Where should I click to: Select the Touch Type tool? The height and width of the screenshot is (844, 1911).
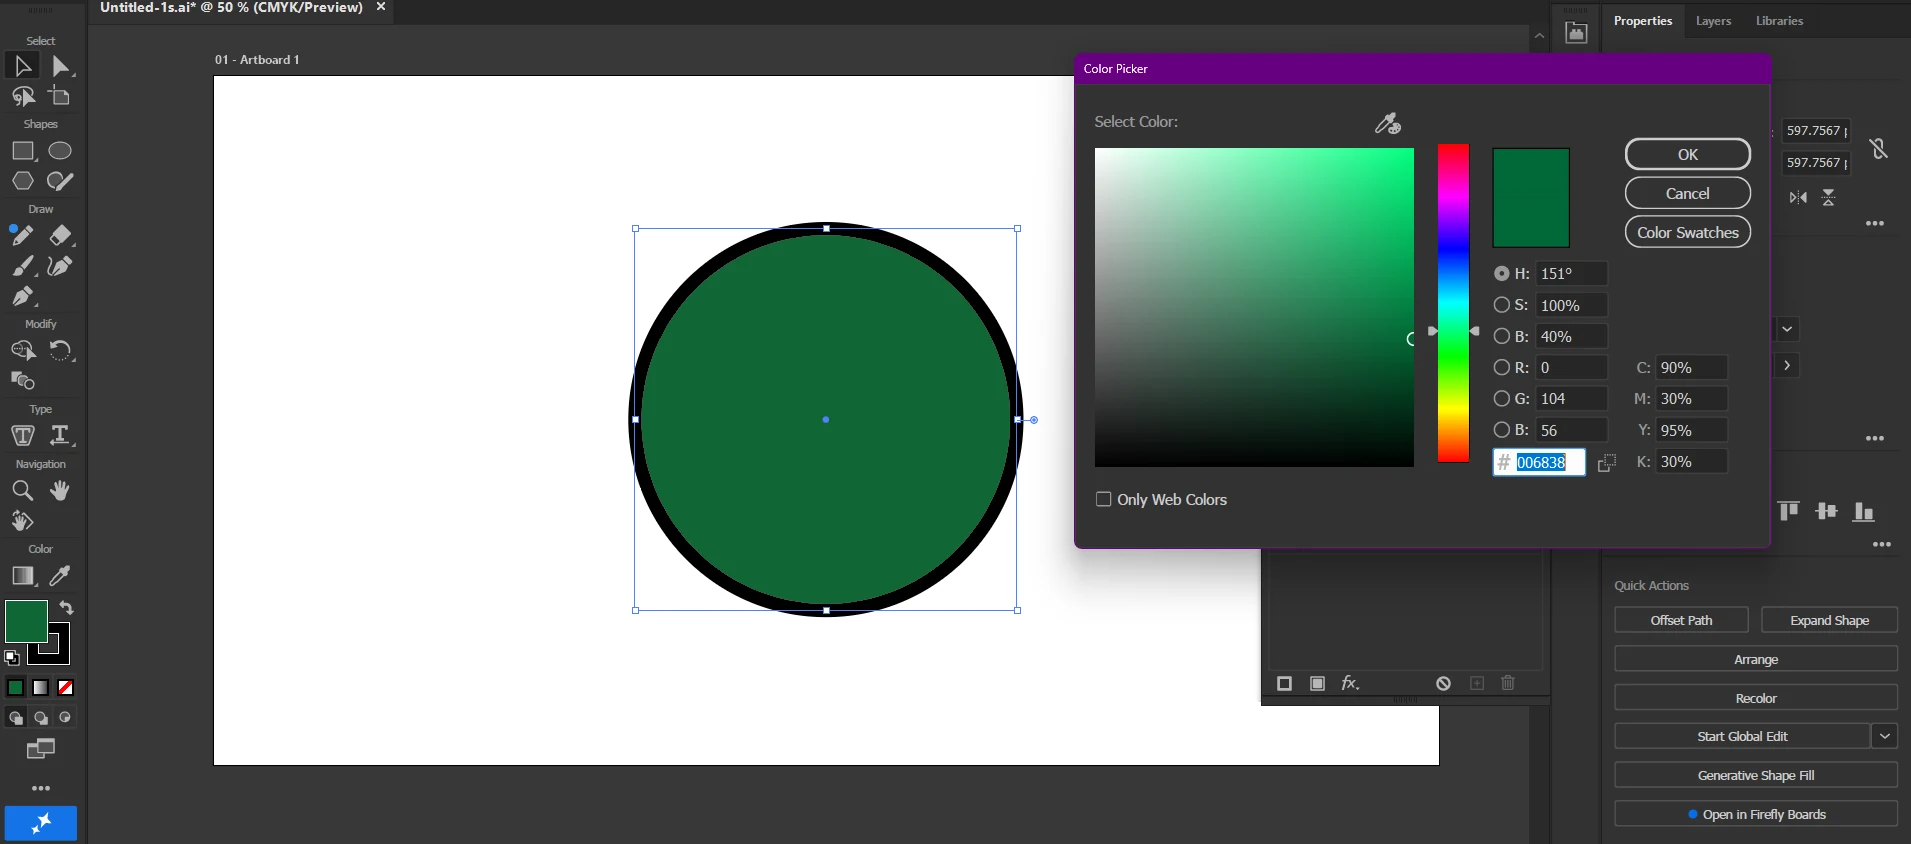[x=22, y=435]
